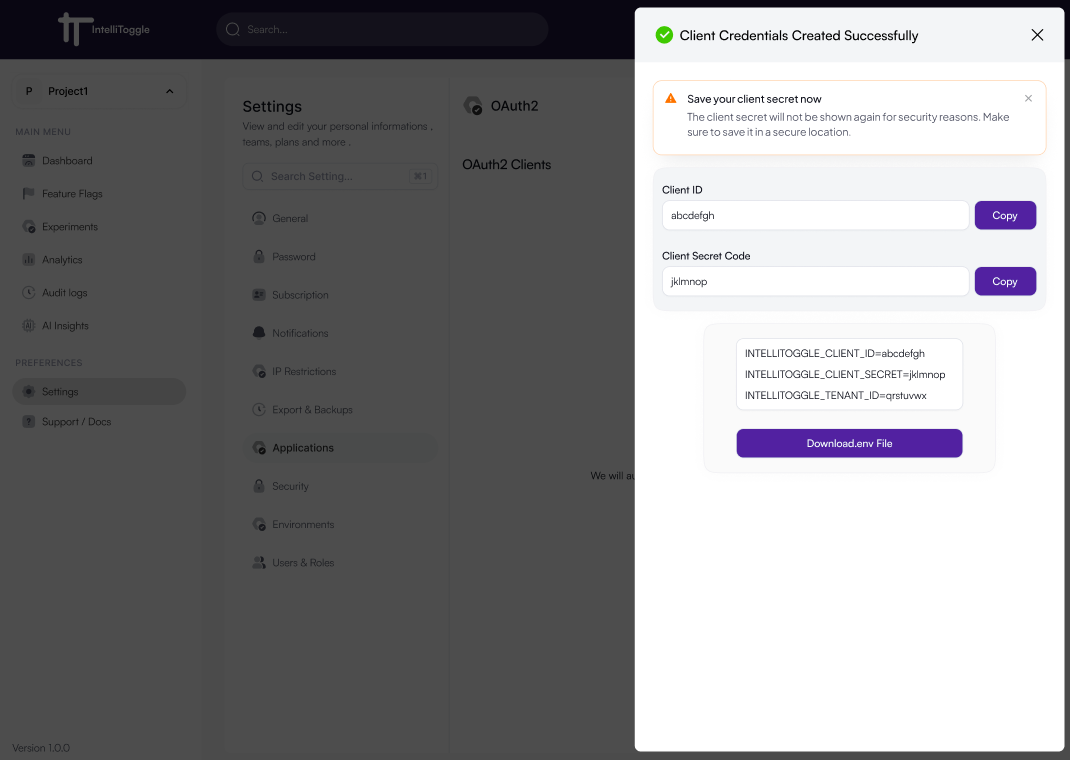The width and height of the screenshot is (1070, 760).
Task: Copy the Client ID value
Action: coord(1005,215)
